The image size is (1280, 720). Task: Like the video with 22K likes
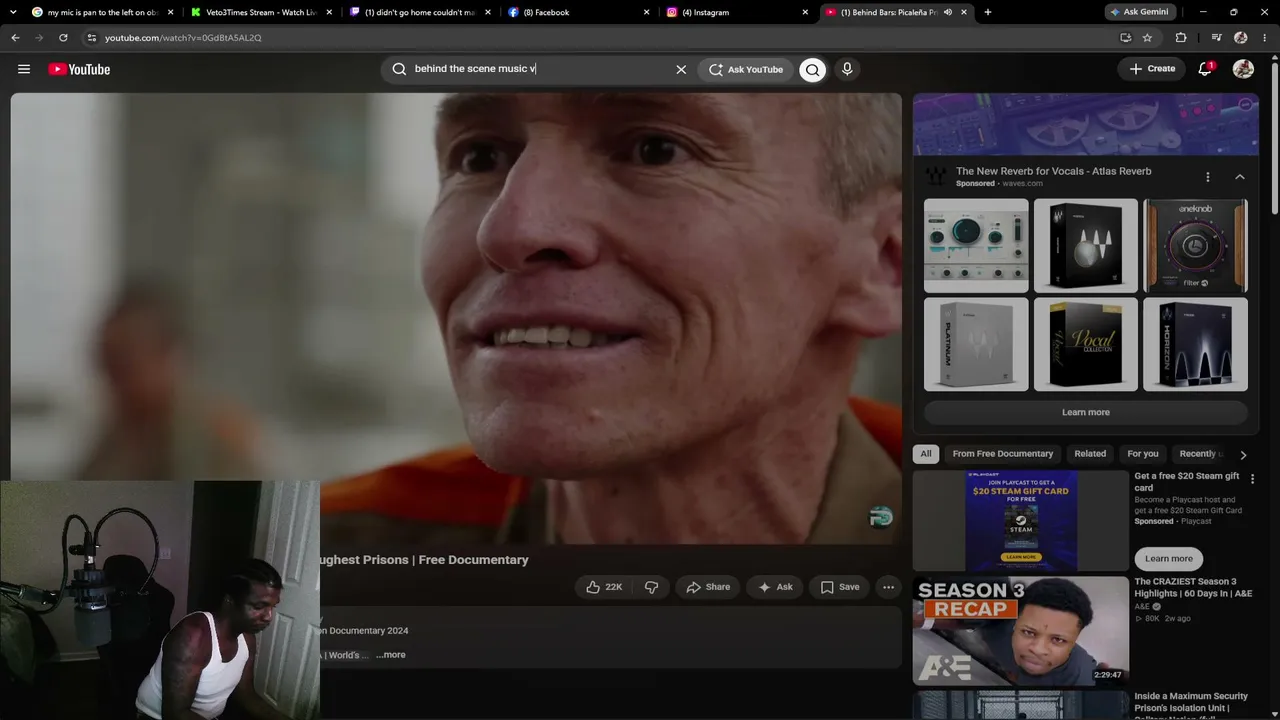point(604,587)
